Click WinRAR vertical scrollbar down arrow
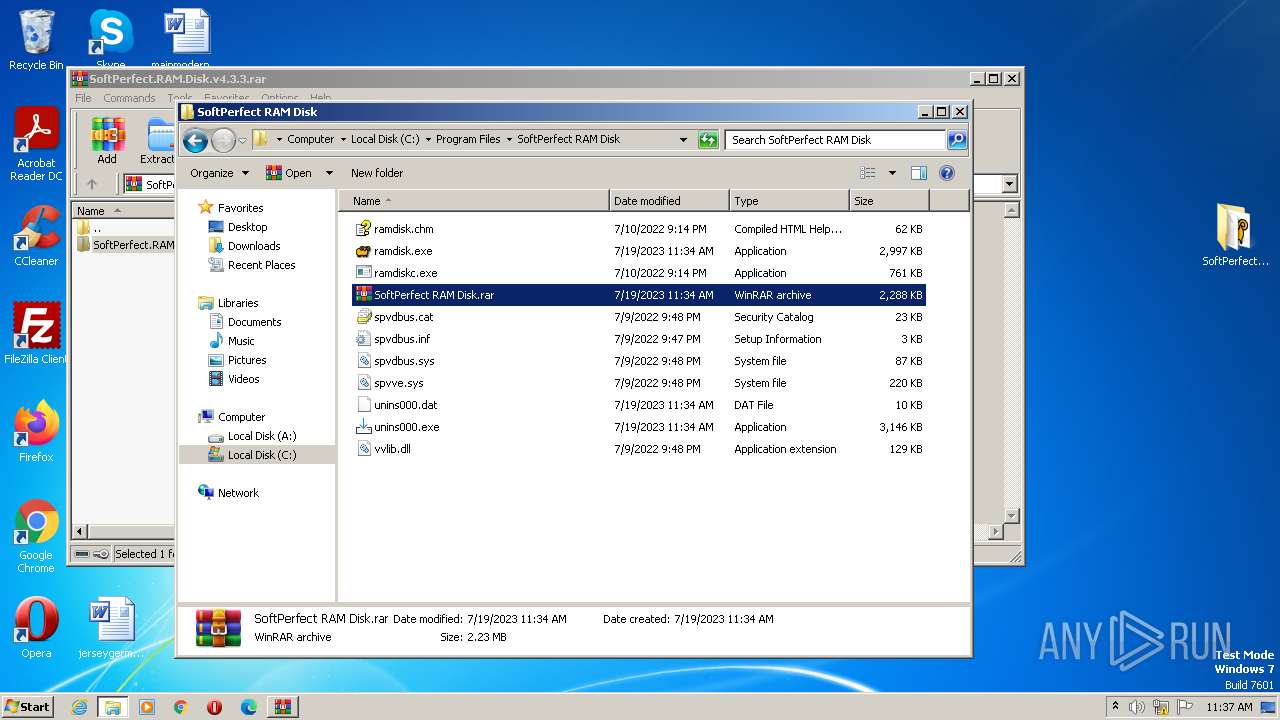The image size is (1280, 720). (1011, 516)
